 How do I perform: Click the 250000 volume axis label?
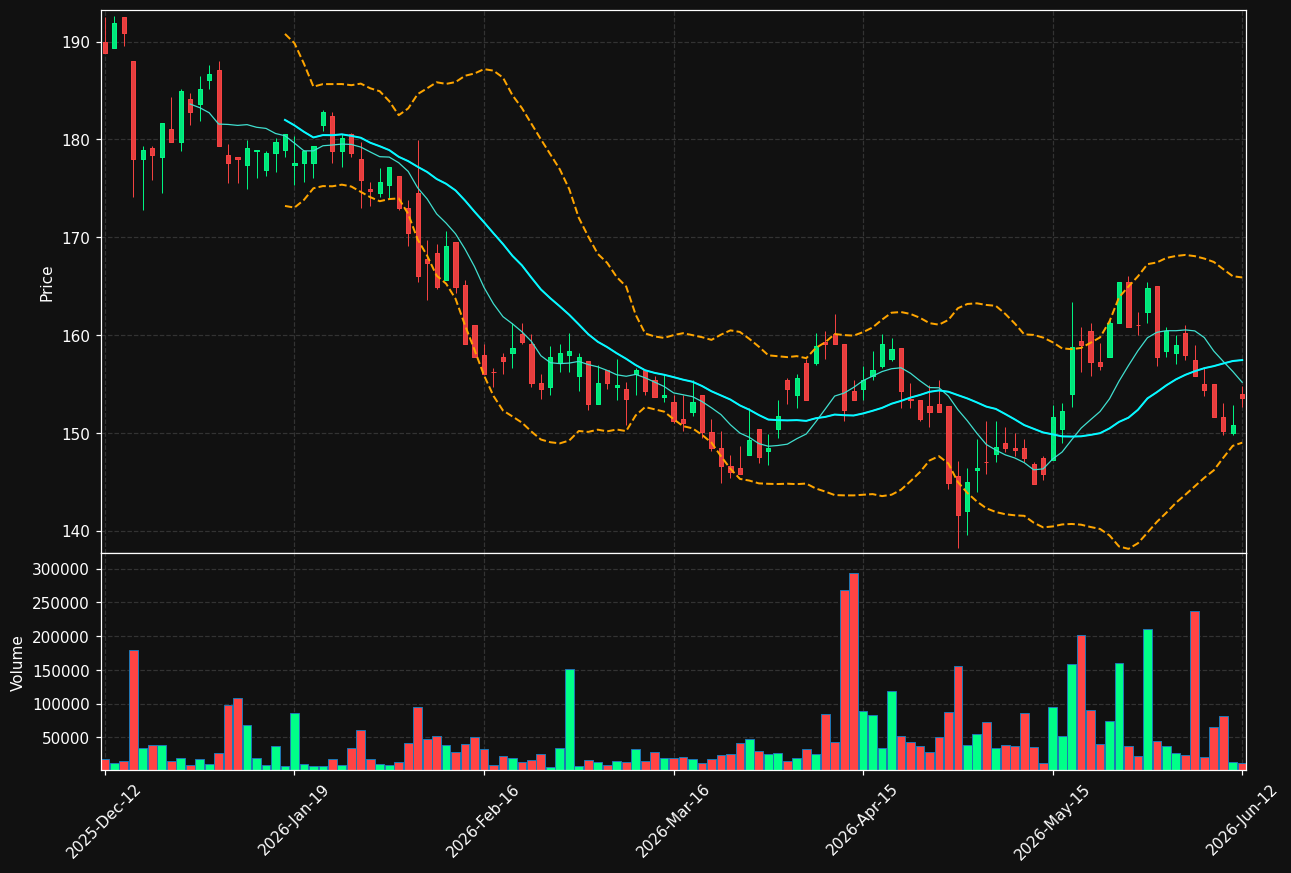(x=62, y=604)
